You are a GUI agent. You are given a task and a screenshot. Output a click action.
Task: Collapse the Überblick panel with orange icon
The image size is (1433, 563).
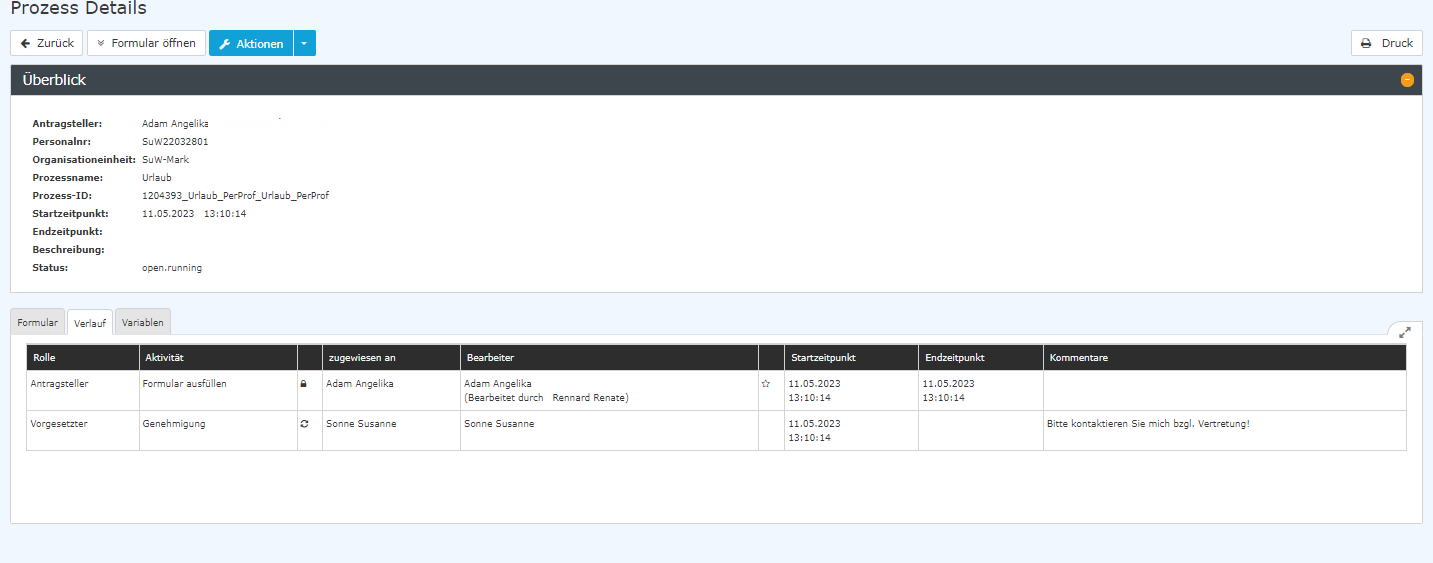point(1407,80)
